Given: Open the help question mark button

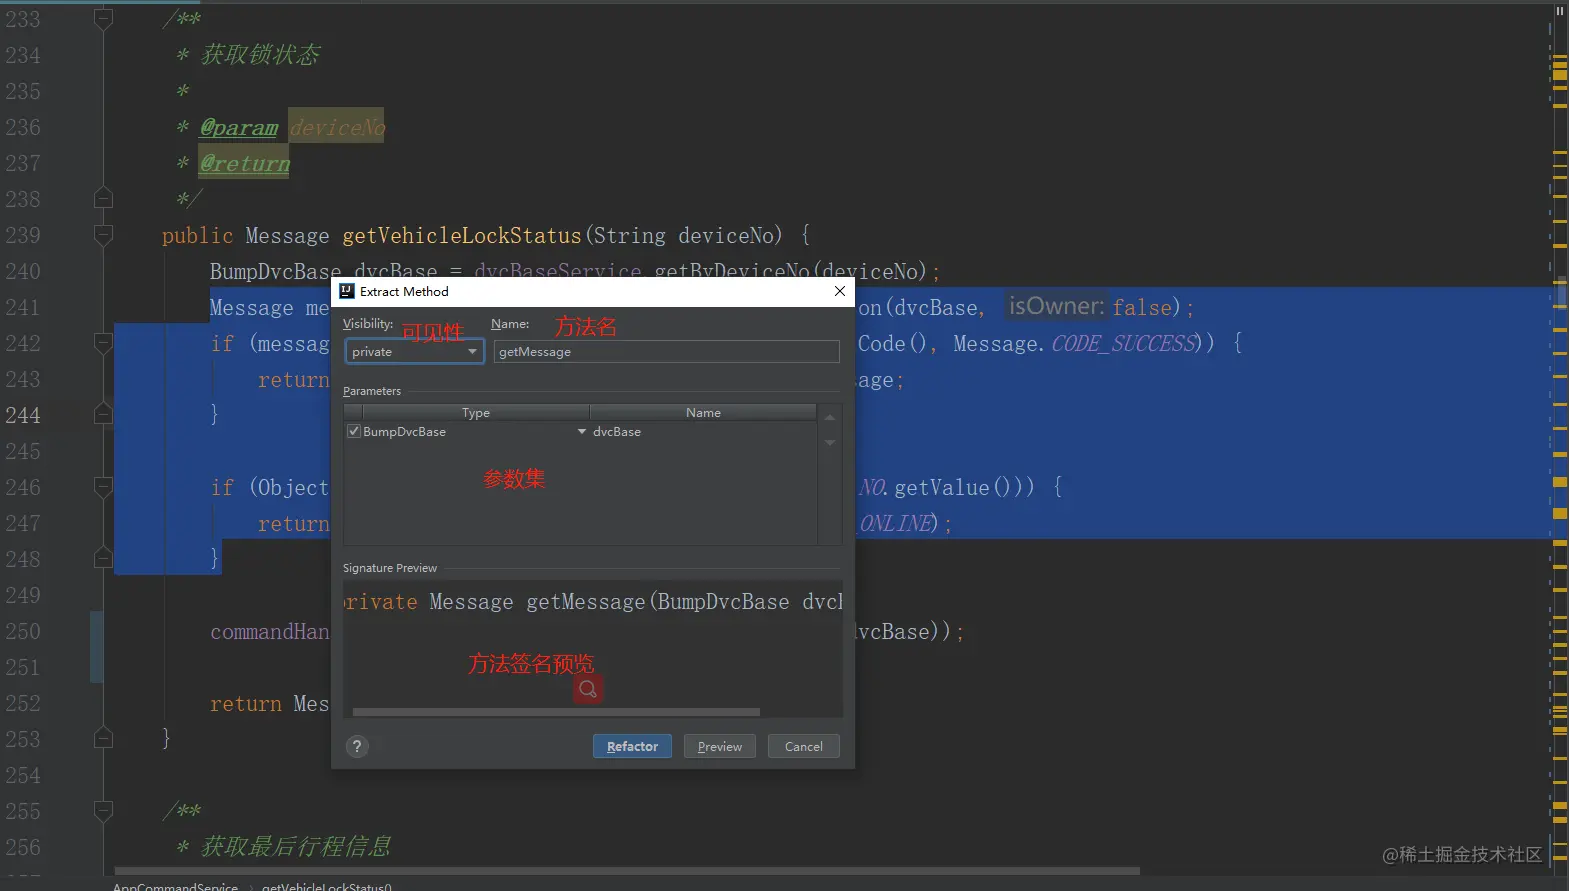Looking at the screenshot, I should click(x=357, y=746).
